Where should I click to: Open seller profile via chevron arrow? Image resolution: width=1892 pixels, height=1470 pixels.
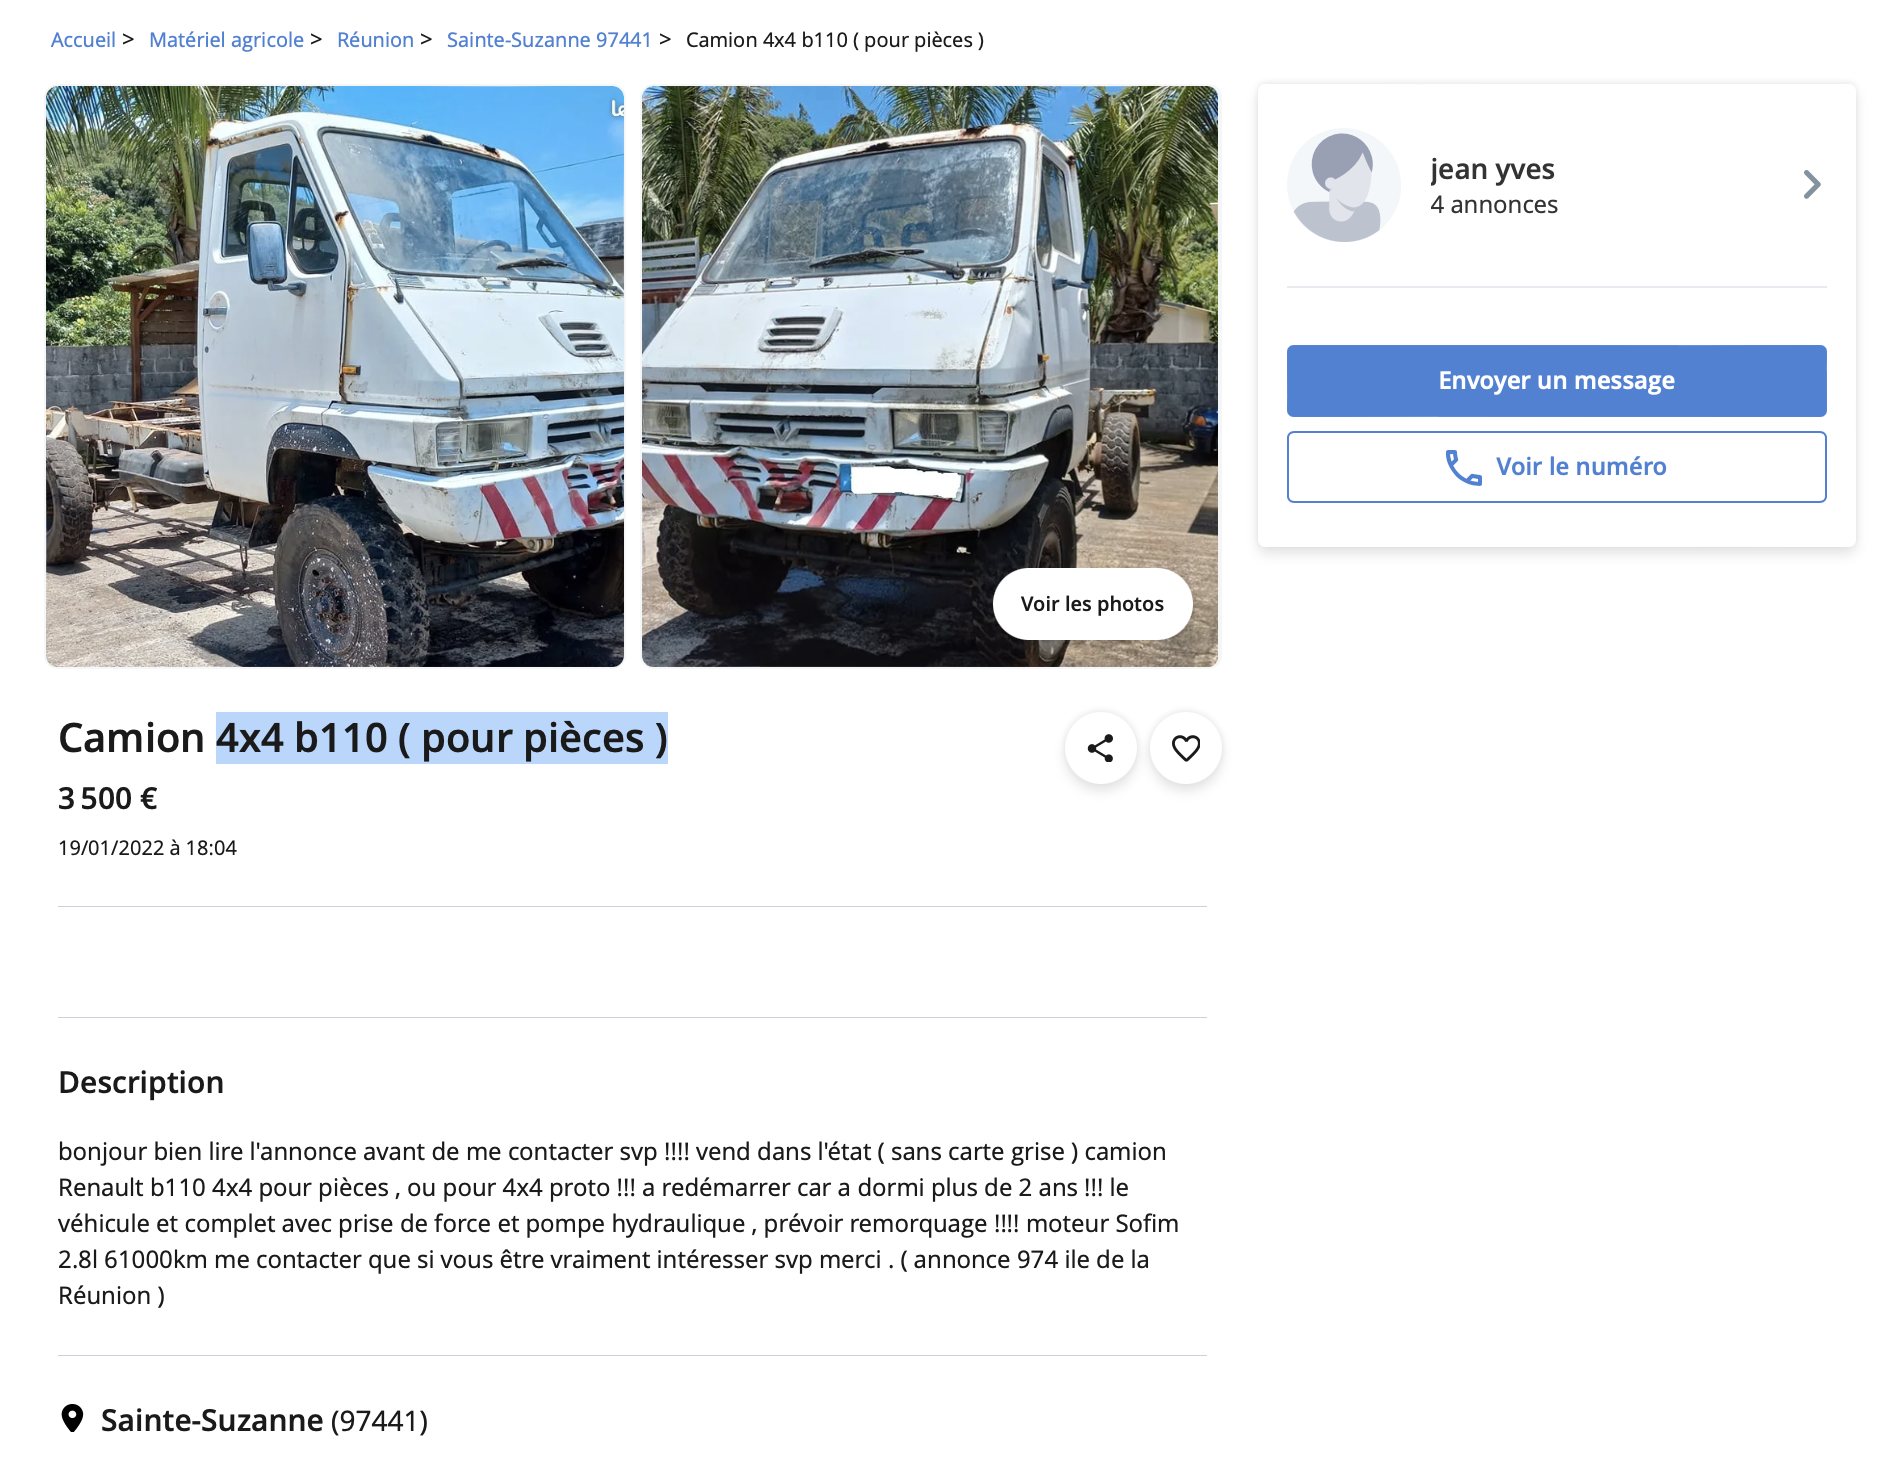pyautogui.click(x=1812, y=185)
